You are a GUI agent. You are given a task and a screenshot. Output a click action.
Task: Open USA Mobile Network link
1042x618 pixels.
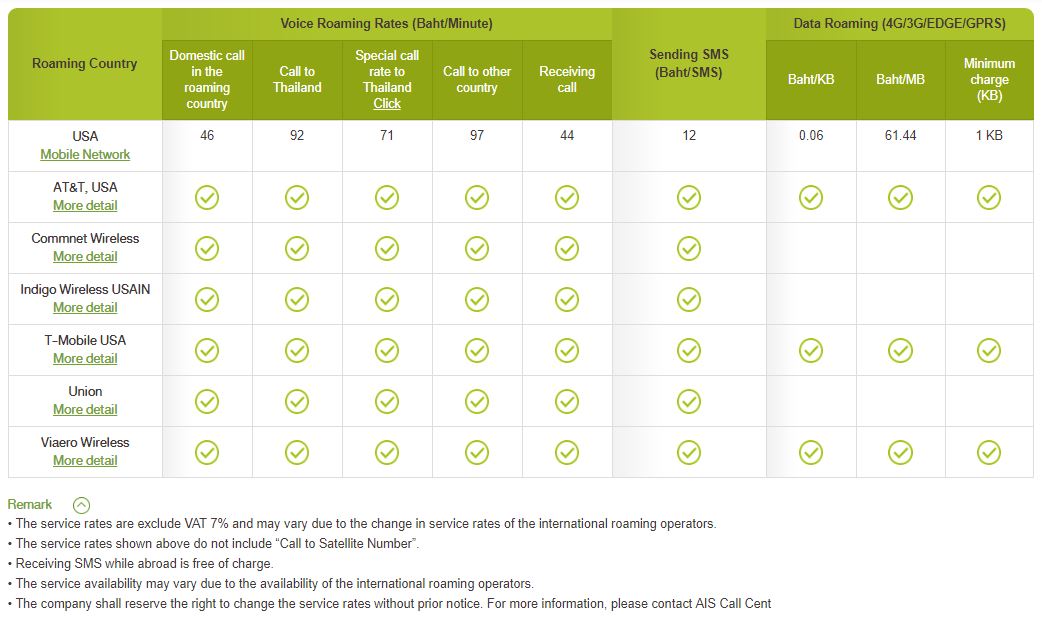coord(85,154)
